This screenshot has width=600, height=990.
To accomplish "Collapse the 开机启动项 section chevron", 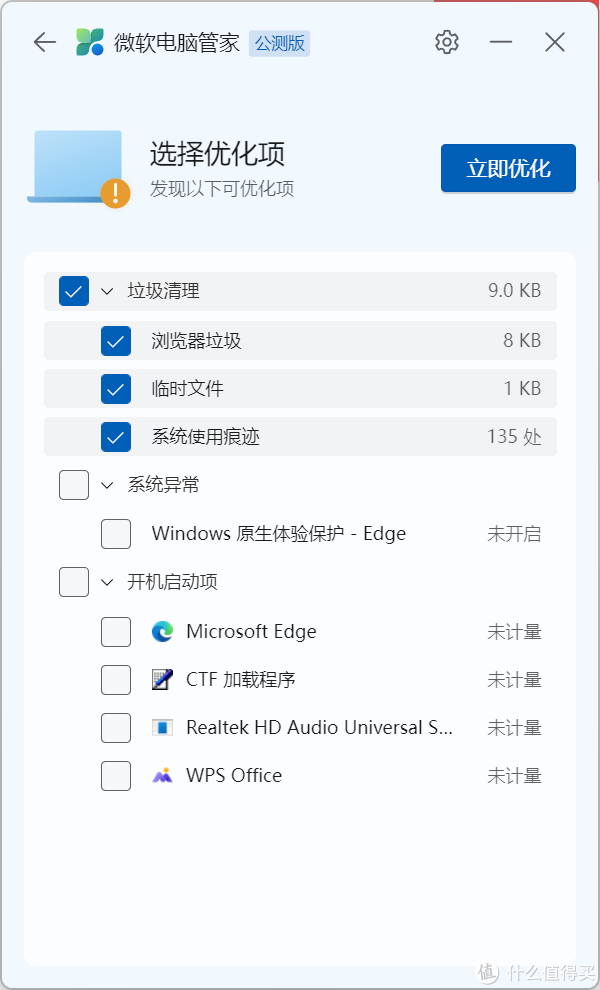I will point(107,582).
